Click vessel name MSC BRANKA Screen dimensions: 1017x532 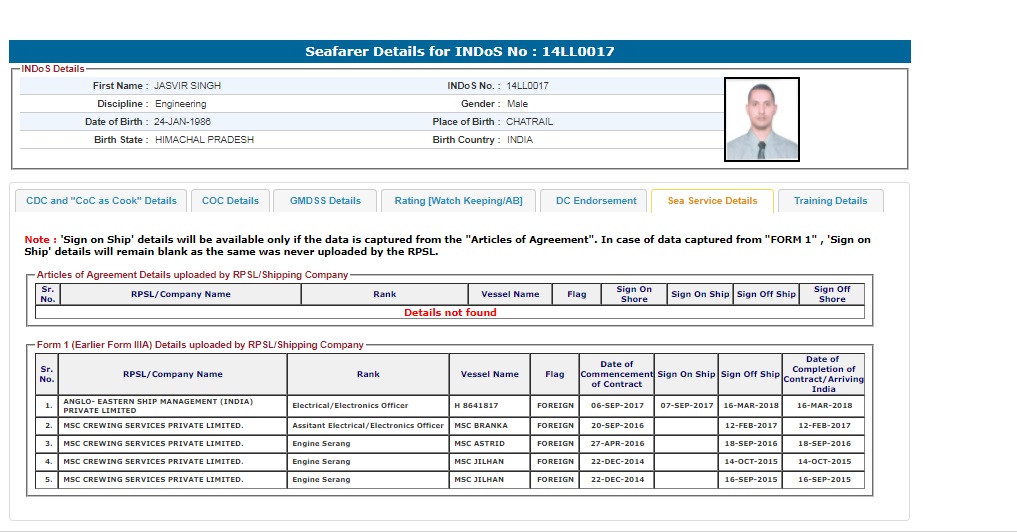click(480, 425)
